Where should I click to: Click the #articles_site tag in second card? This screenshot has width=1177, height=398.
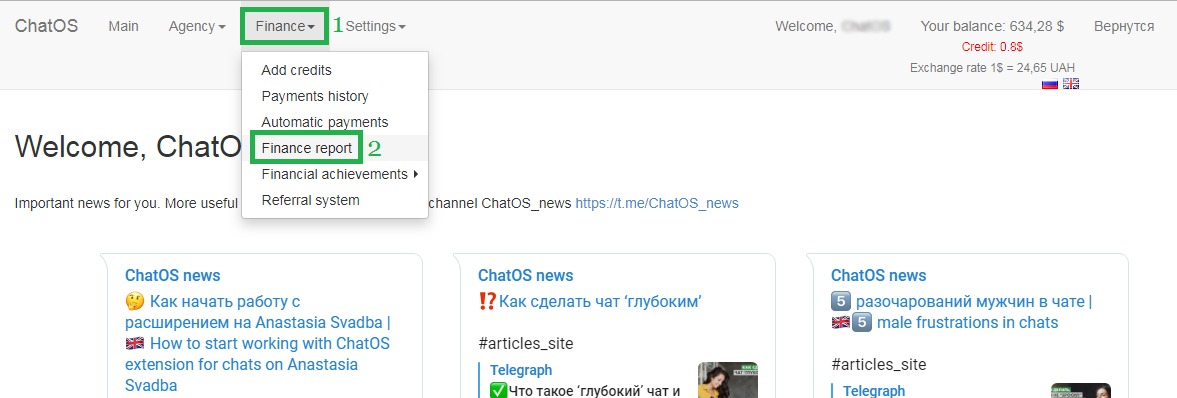click(x=525, y=344)
